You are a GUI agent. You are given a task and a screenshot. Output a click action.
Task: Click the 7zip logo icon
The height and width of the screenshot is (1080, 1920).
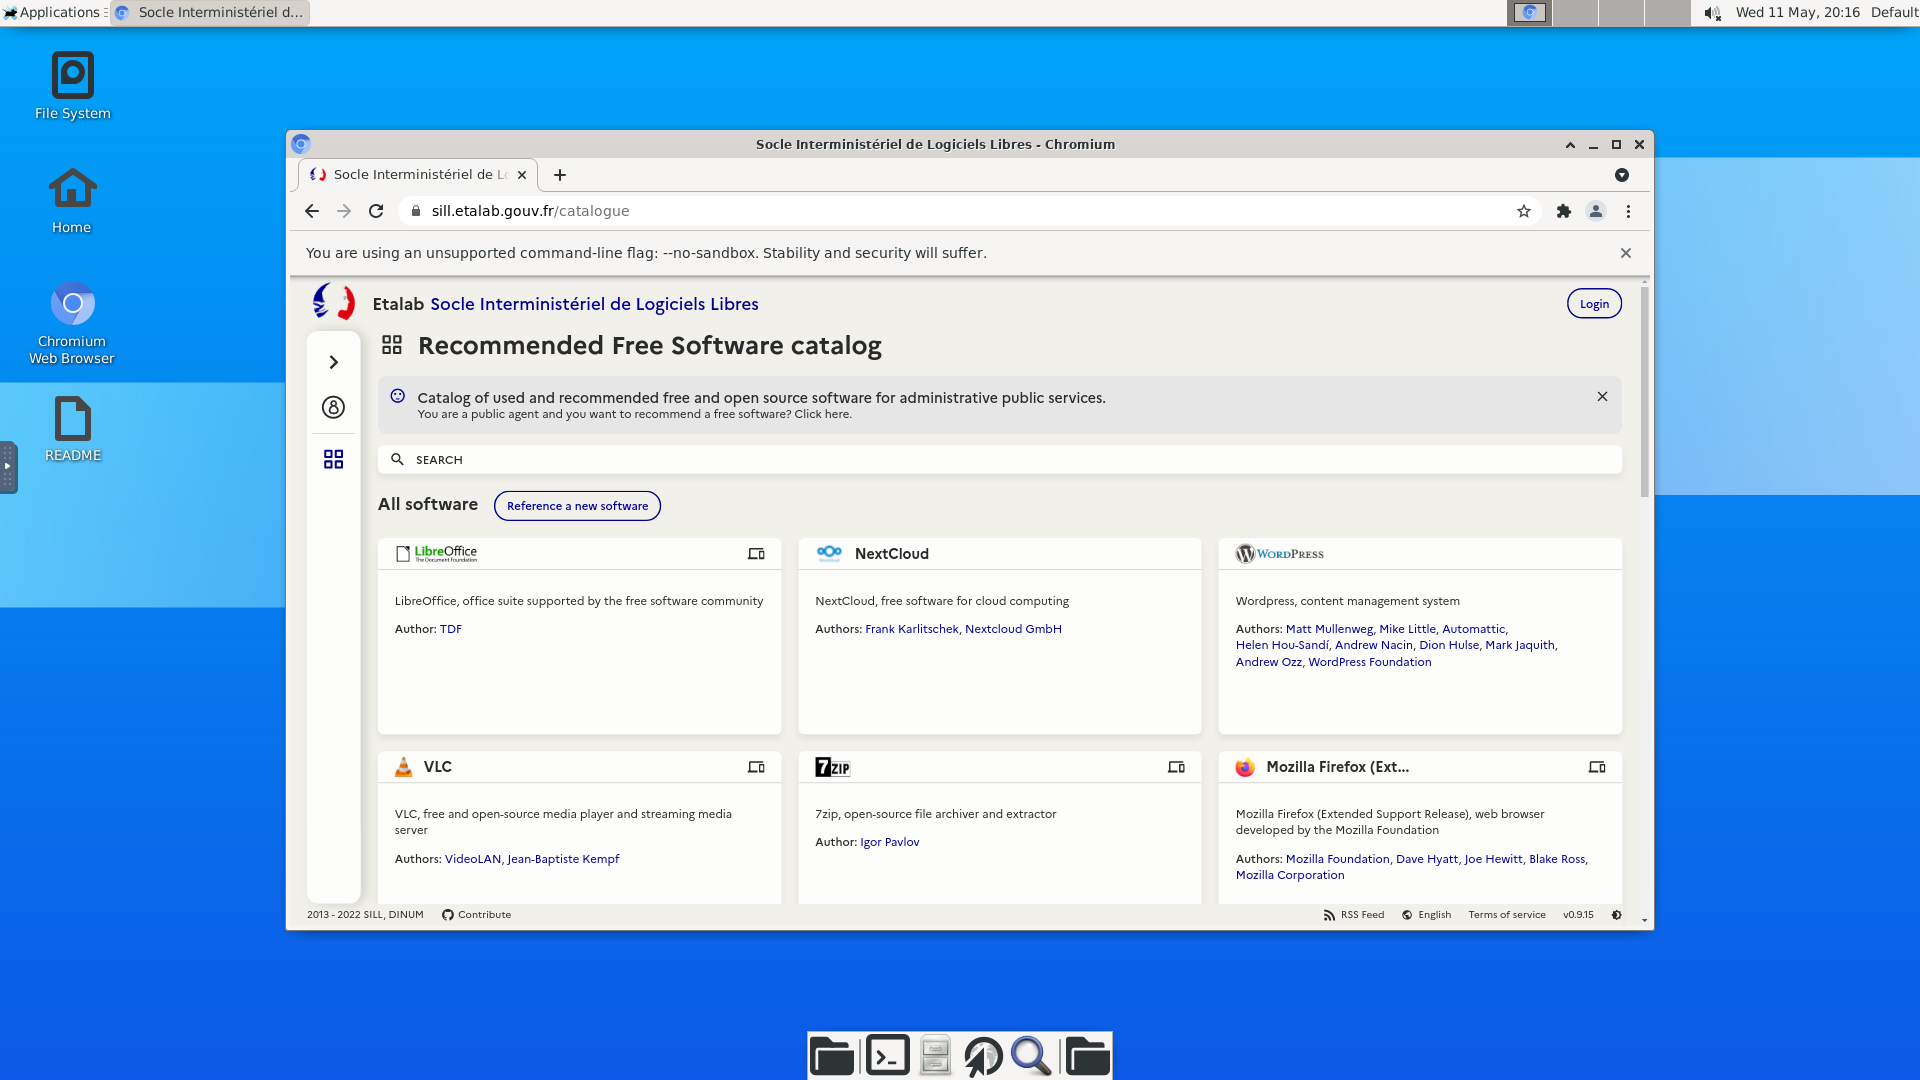(831, 766)
